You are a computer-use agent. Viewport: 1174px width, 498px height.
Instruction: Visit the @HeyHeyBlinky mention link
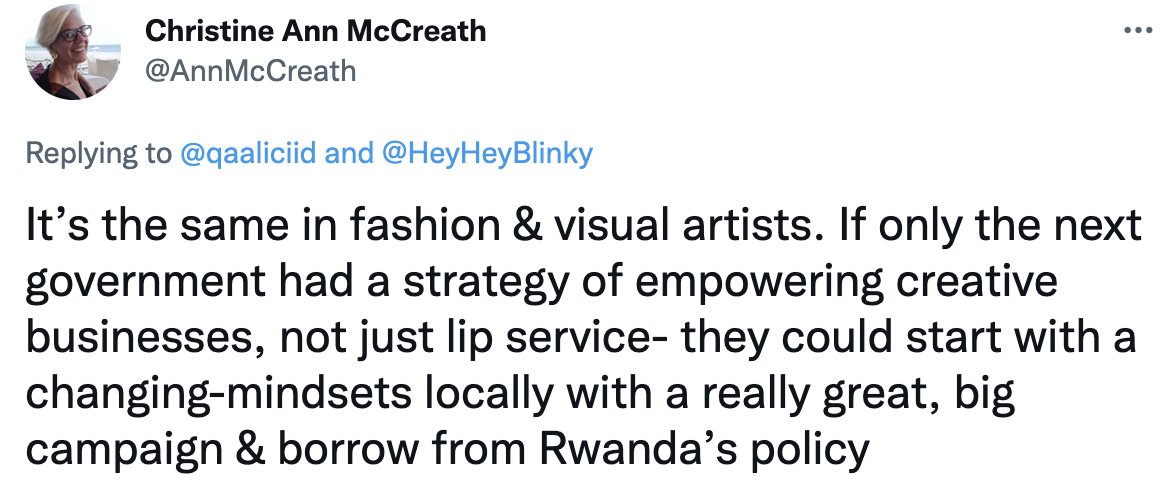point(487,153)
